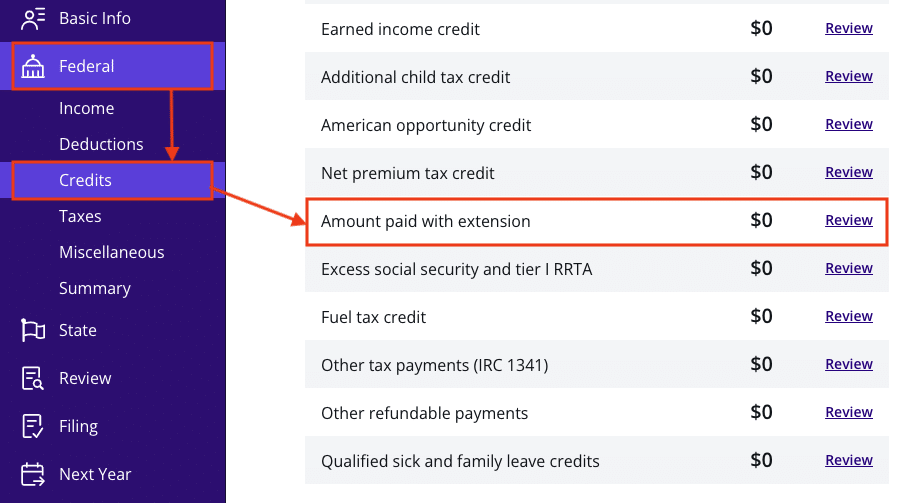Screen dimensions: 906x503
Task: Open Taxes in the Federal submenu
Action: (x=80, y=216)
